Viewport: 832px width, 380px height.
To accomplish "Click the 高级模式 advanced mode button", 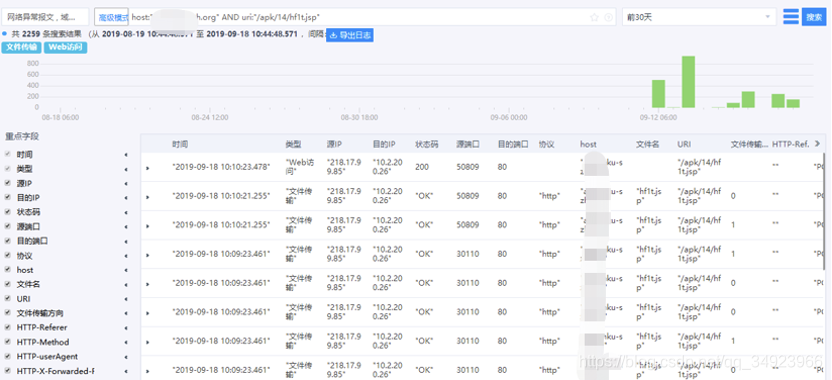I will pos(111,17).
